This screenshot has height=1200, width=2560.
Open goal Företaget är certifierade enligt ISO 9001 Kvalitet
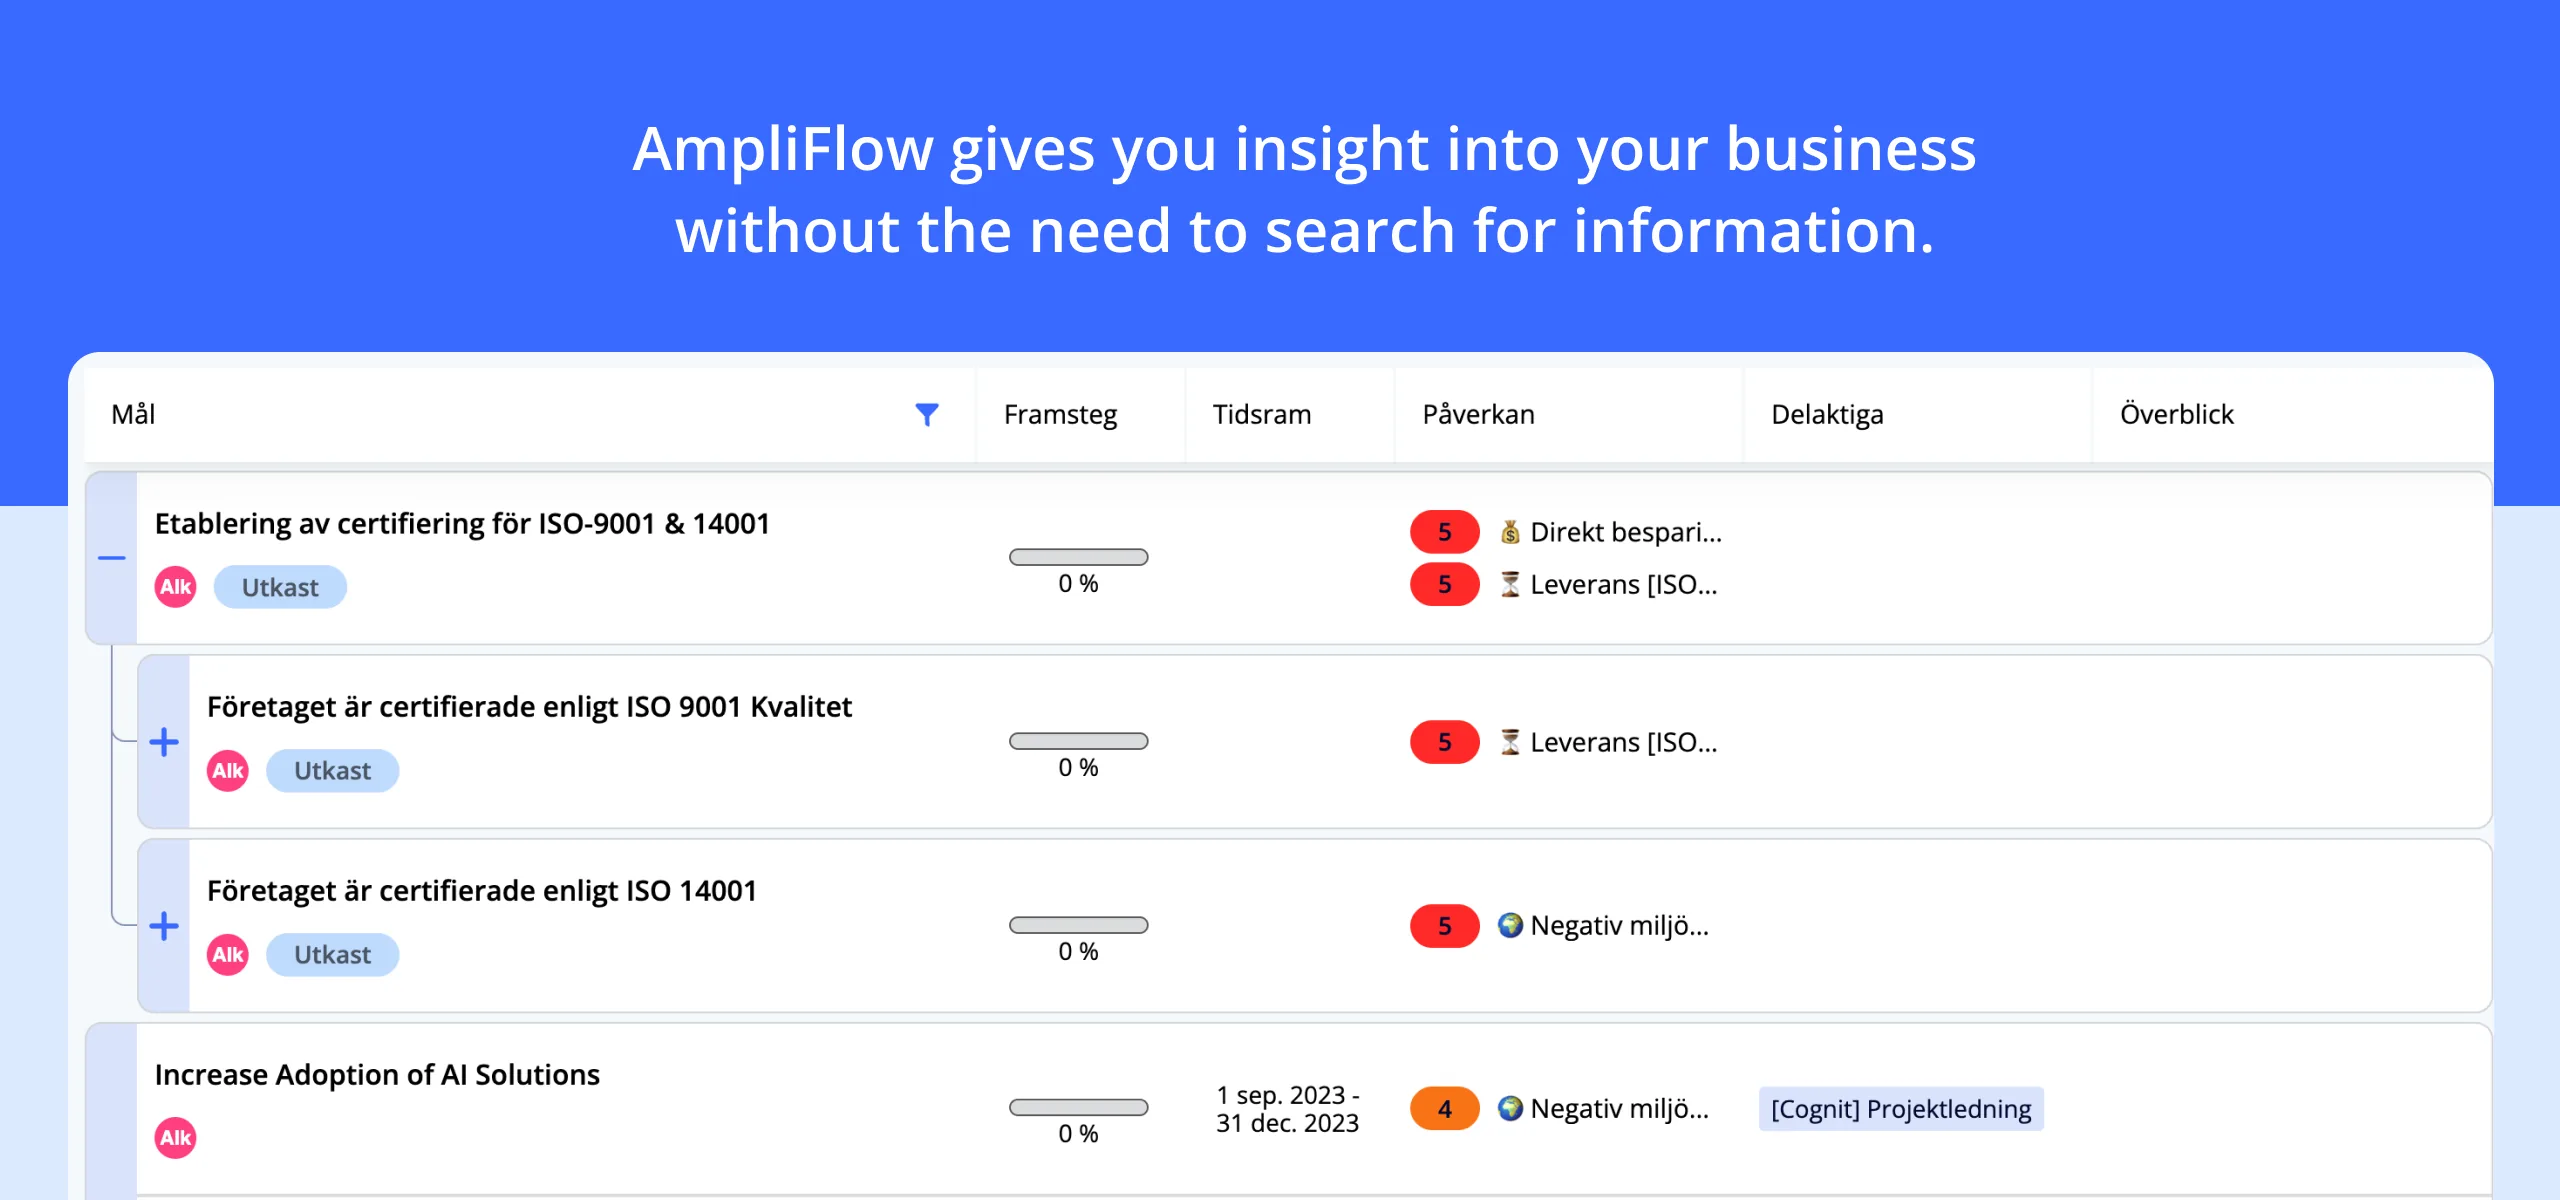point(529,707)
